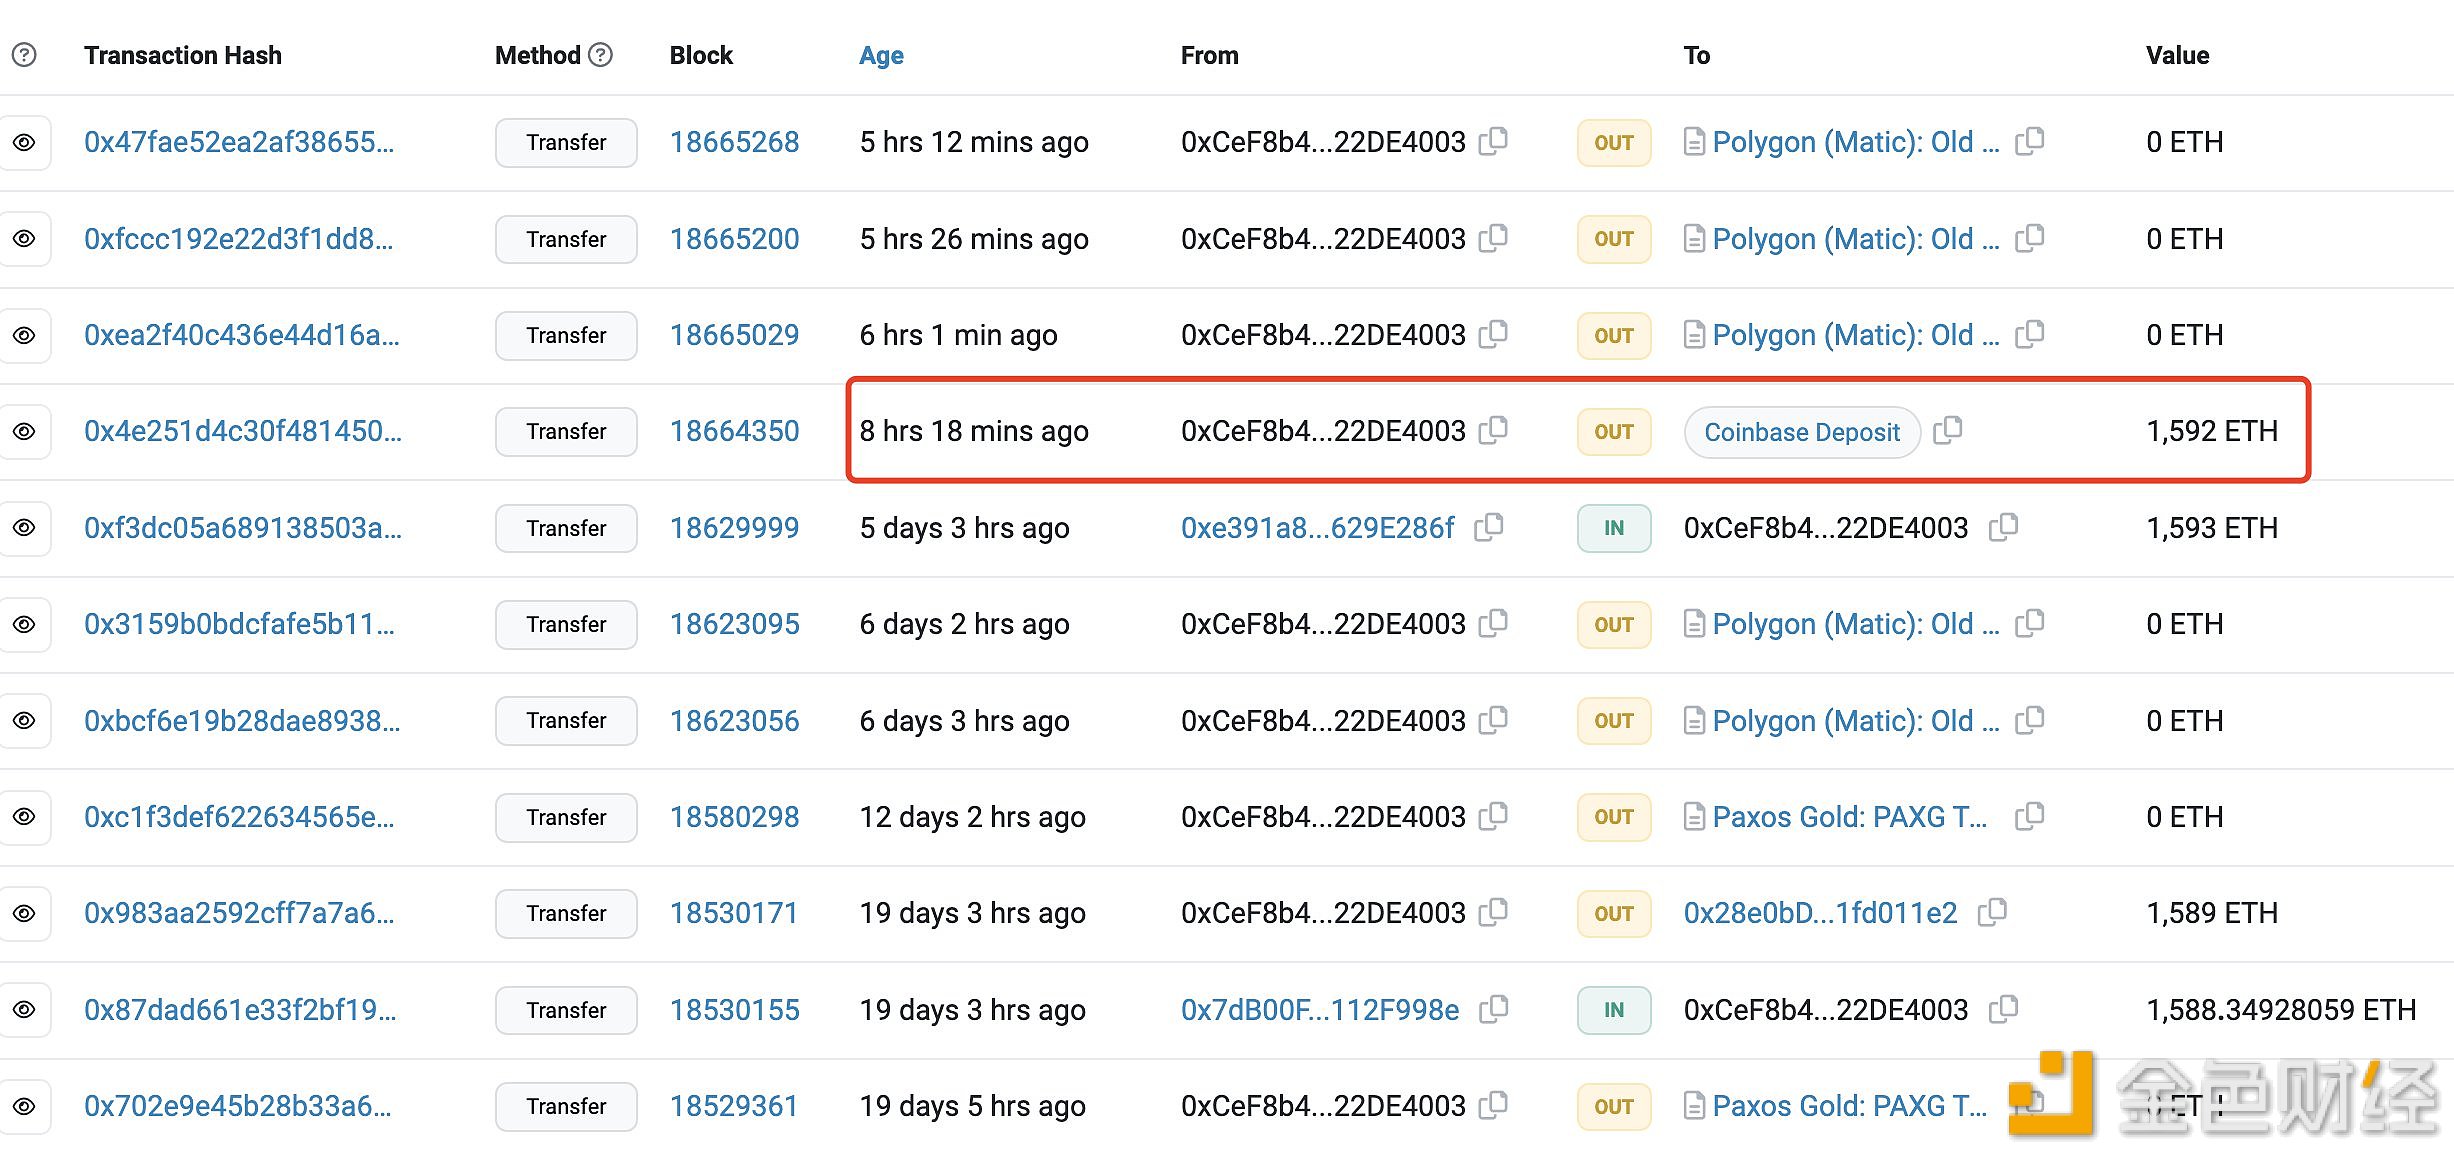Viewport: 2454px width, 1152px height.
Task: Preview transaction 0xbcf6e19b28dae8938 with eye icon
Action: pyautogui.click(x=24, y=721)
